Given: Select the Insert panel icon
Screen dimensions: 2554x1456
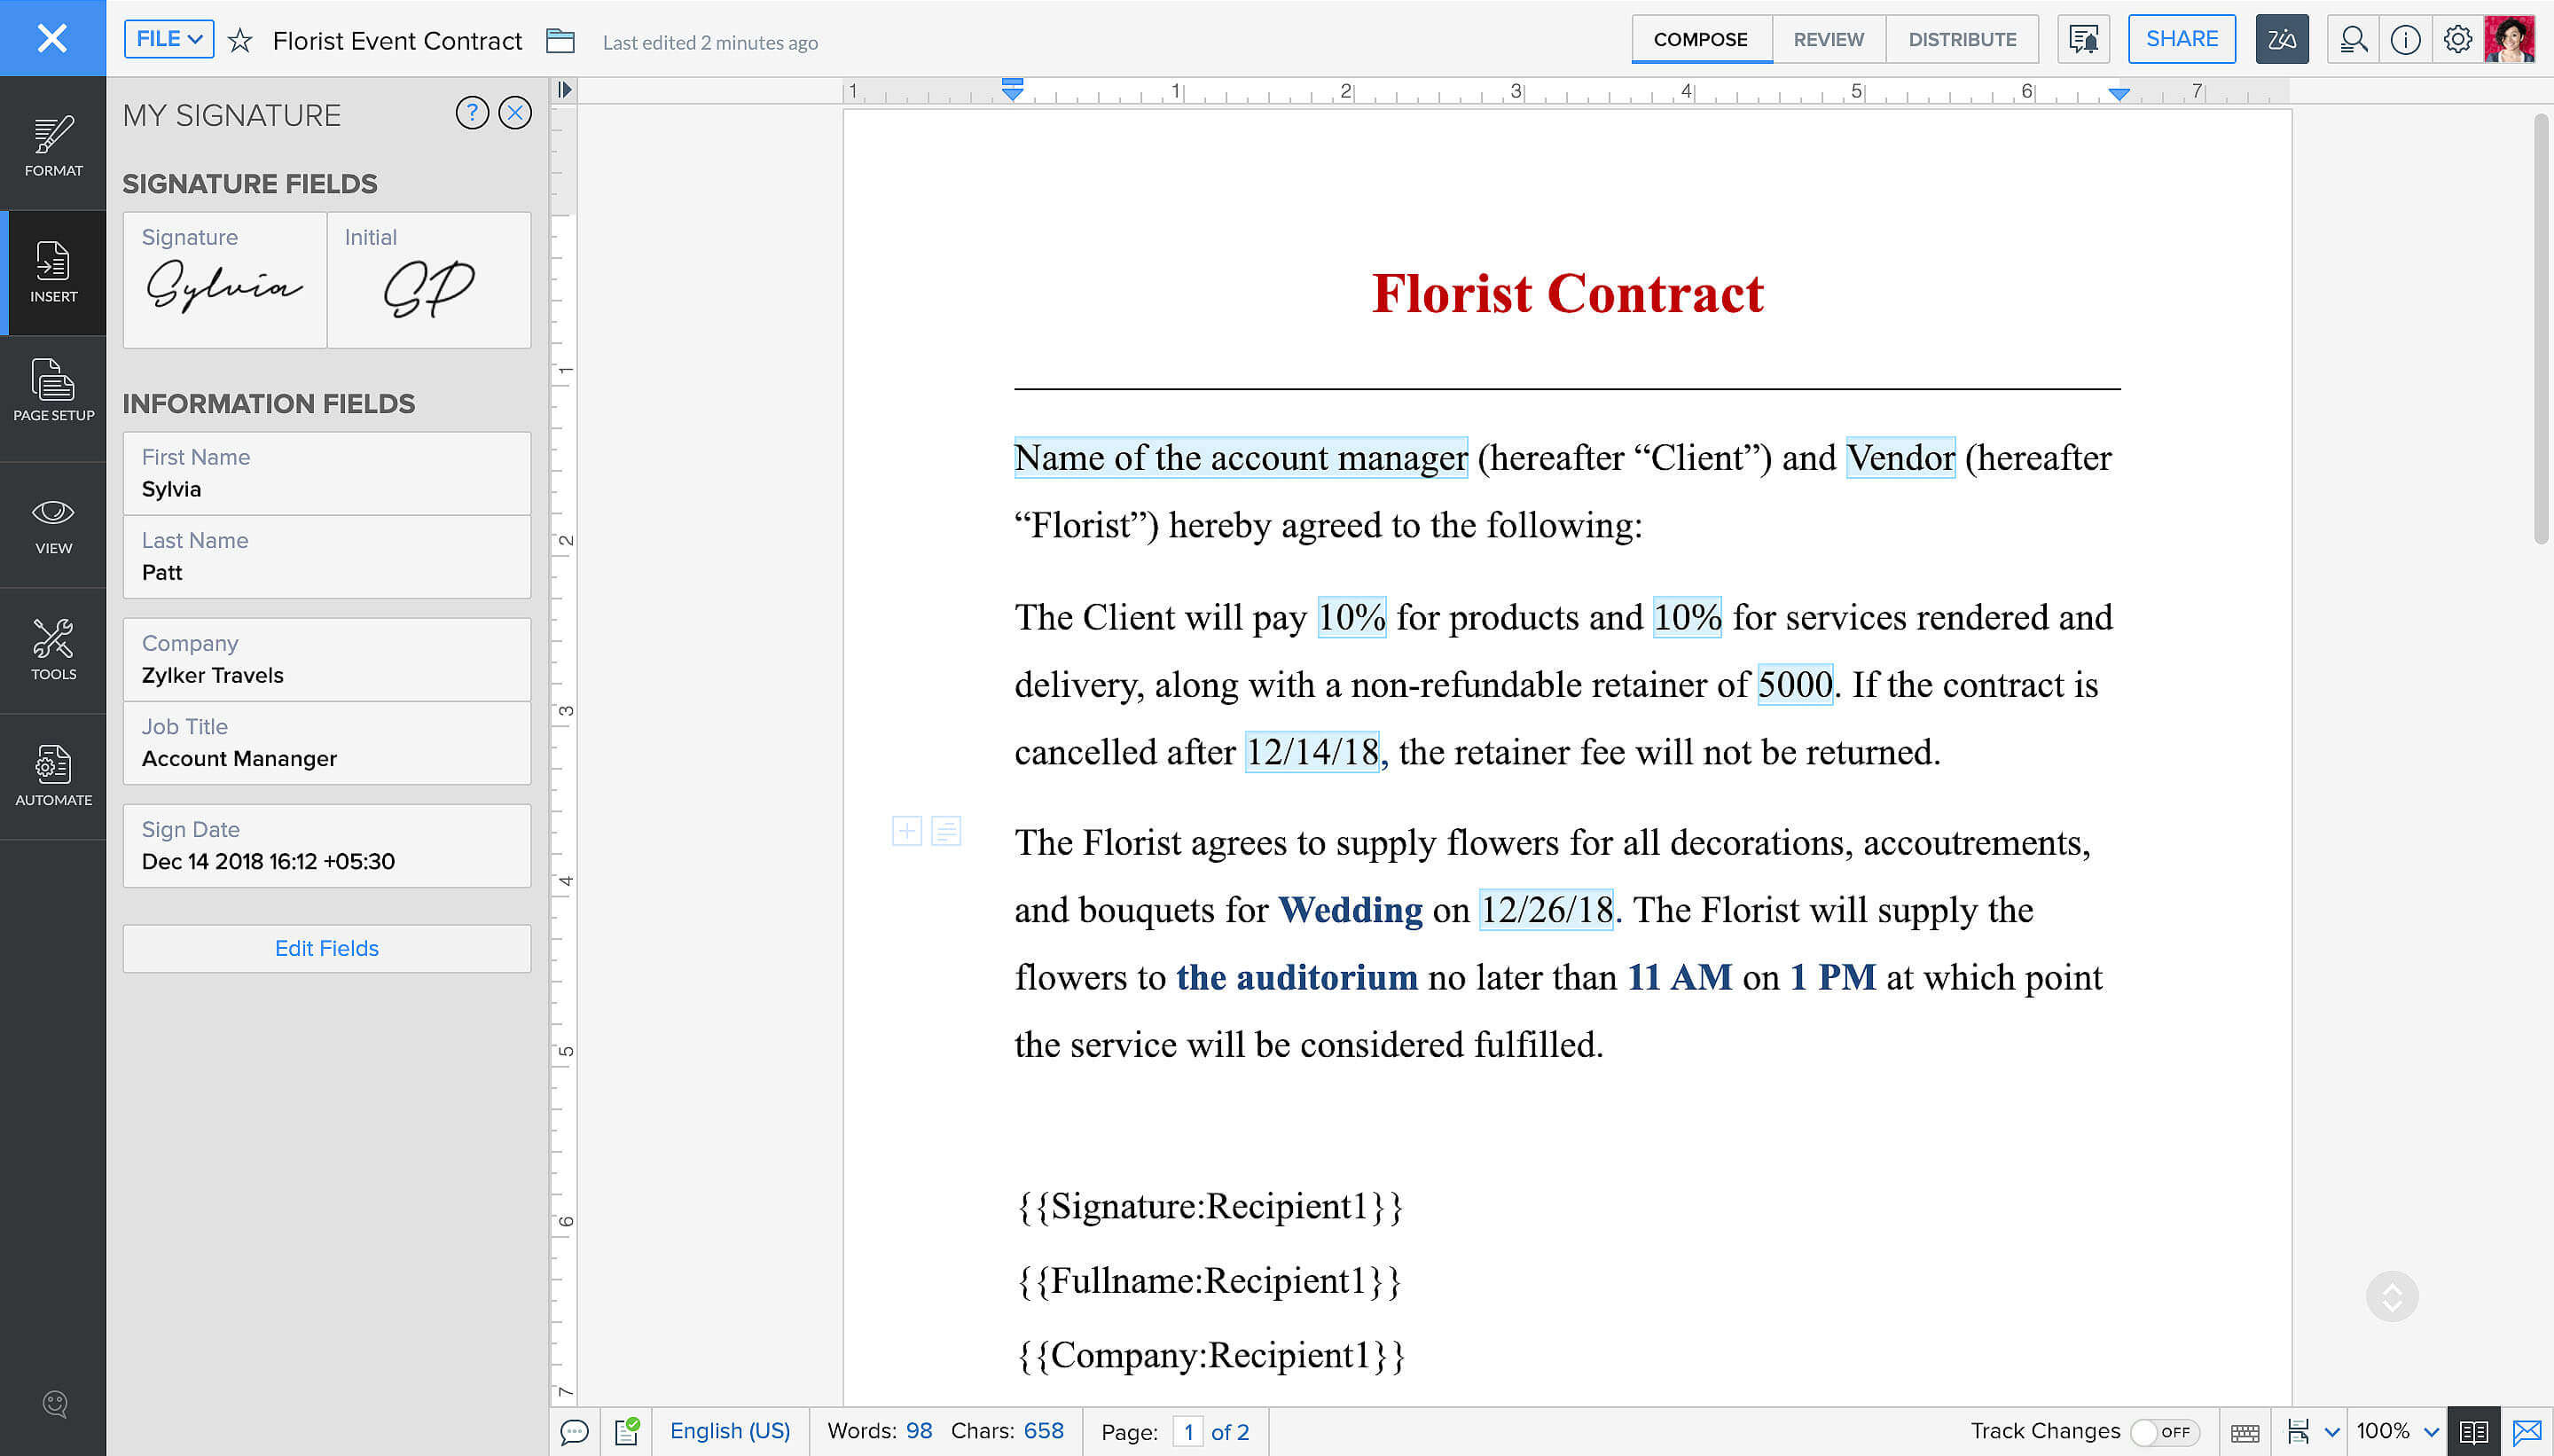Looking at the screenshot, I should pos(52,272).
